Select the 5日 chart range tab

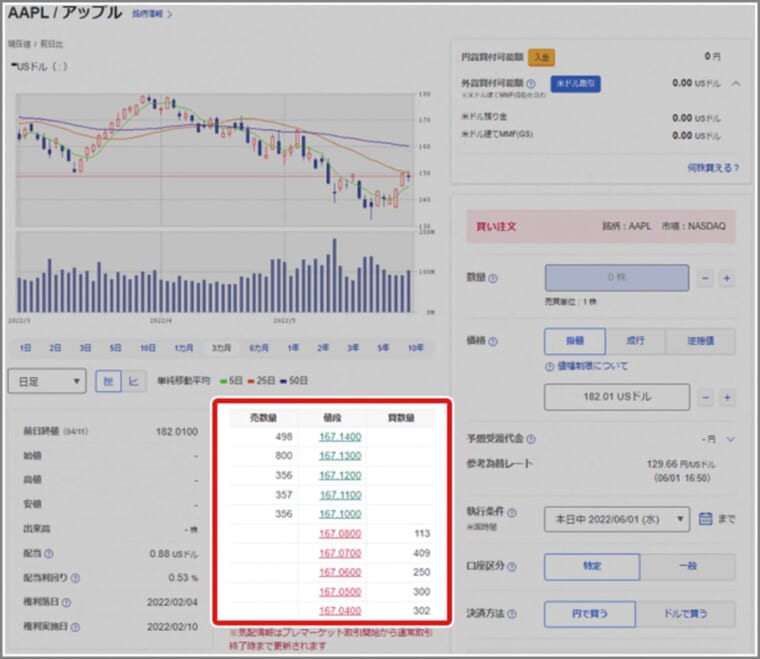click(115, 348)
